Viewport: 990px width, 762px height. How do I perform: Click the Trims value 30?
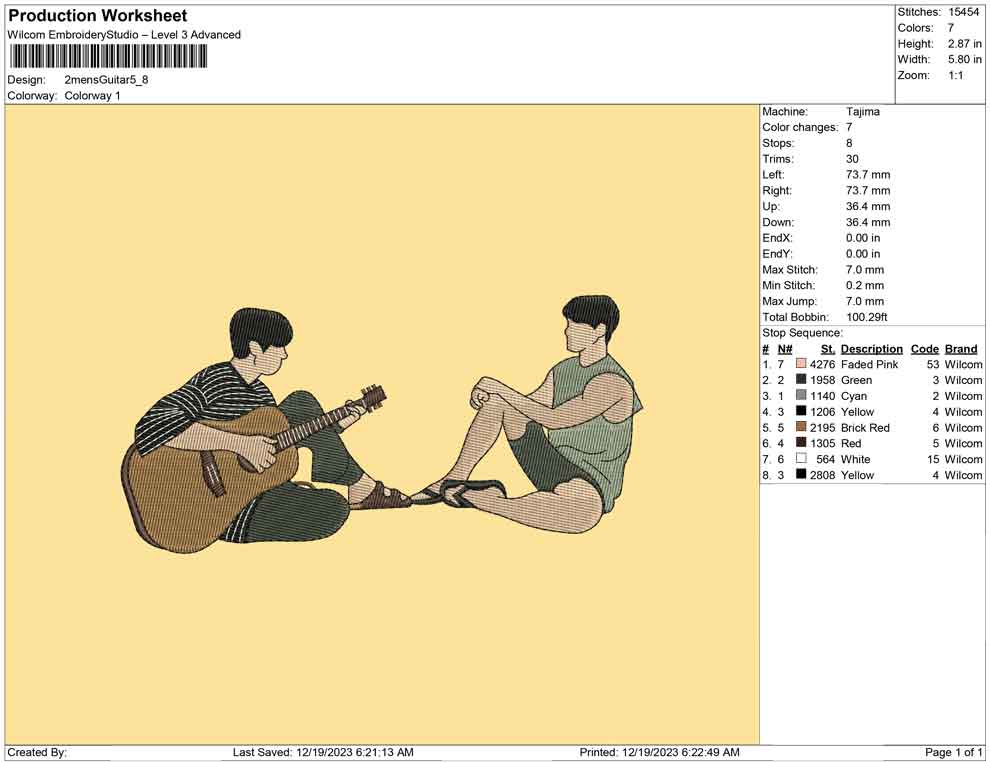[x=852, y=159]
